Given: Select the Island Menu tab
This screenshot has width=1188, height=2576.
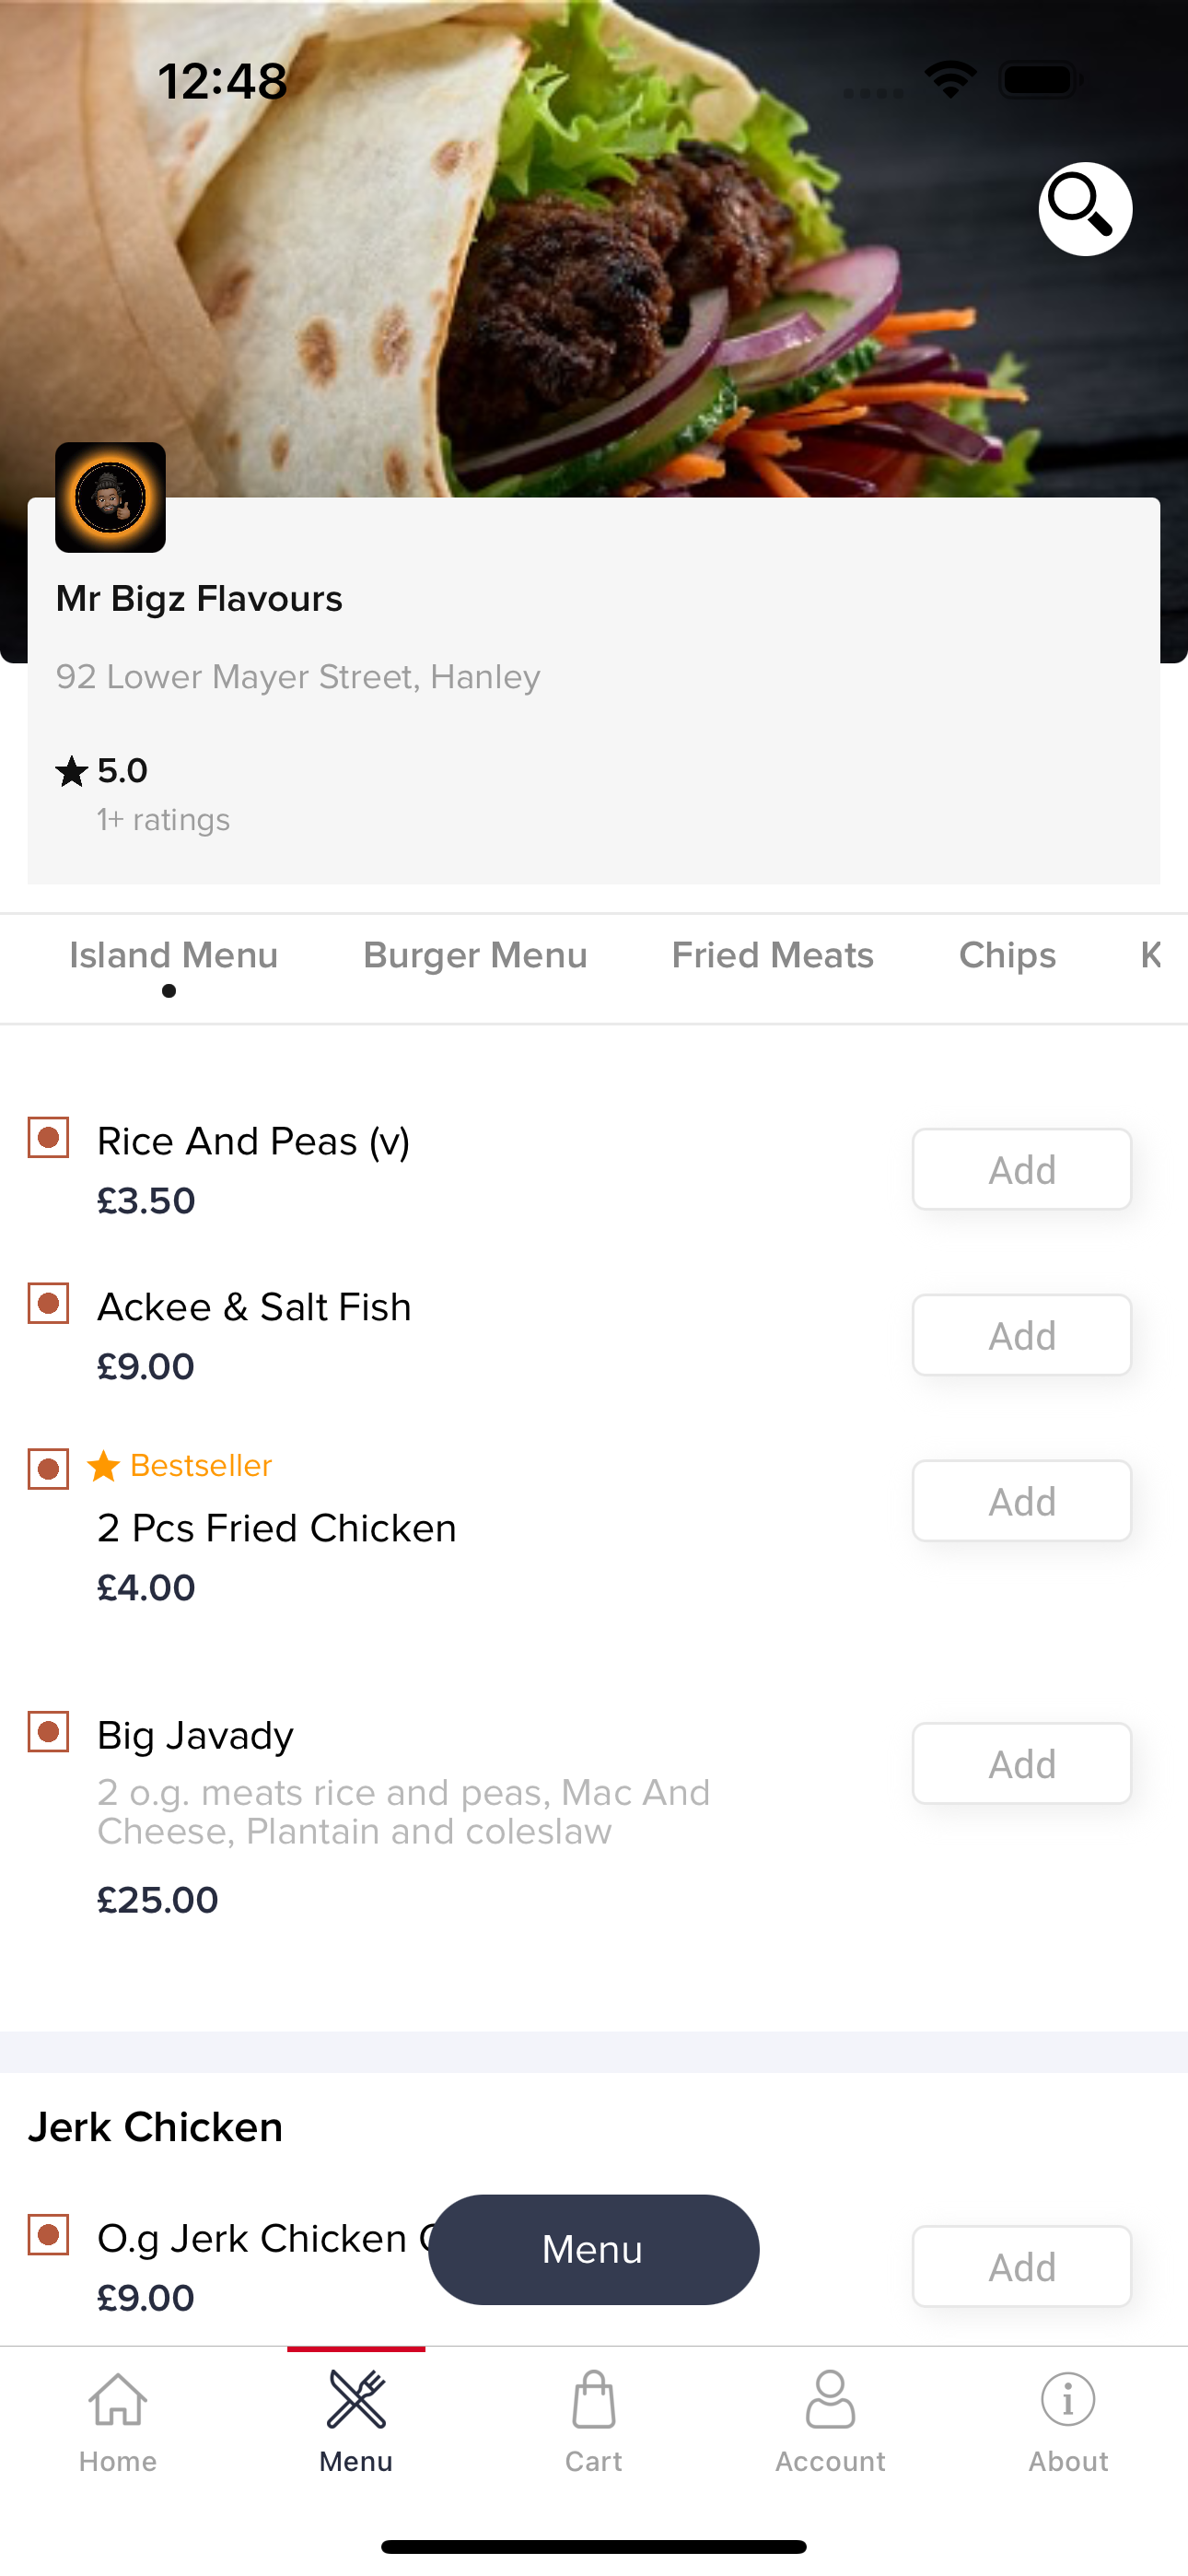Looking at the screenshot, I should [173, 955].
